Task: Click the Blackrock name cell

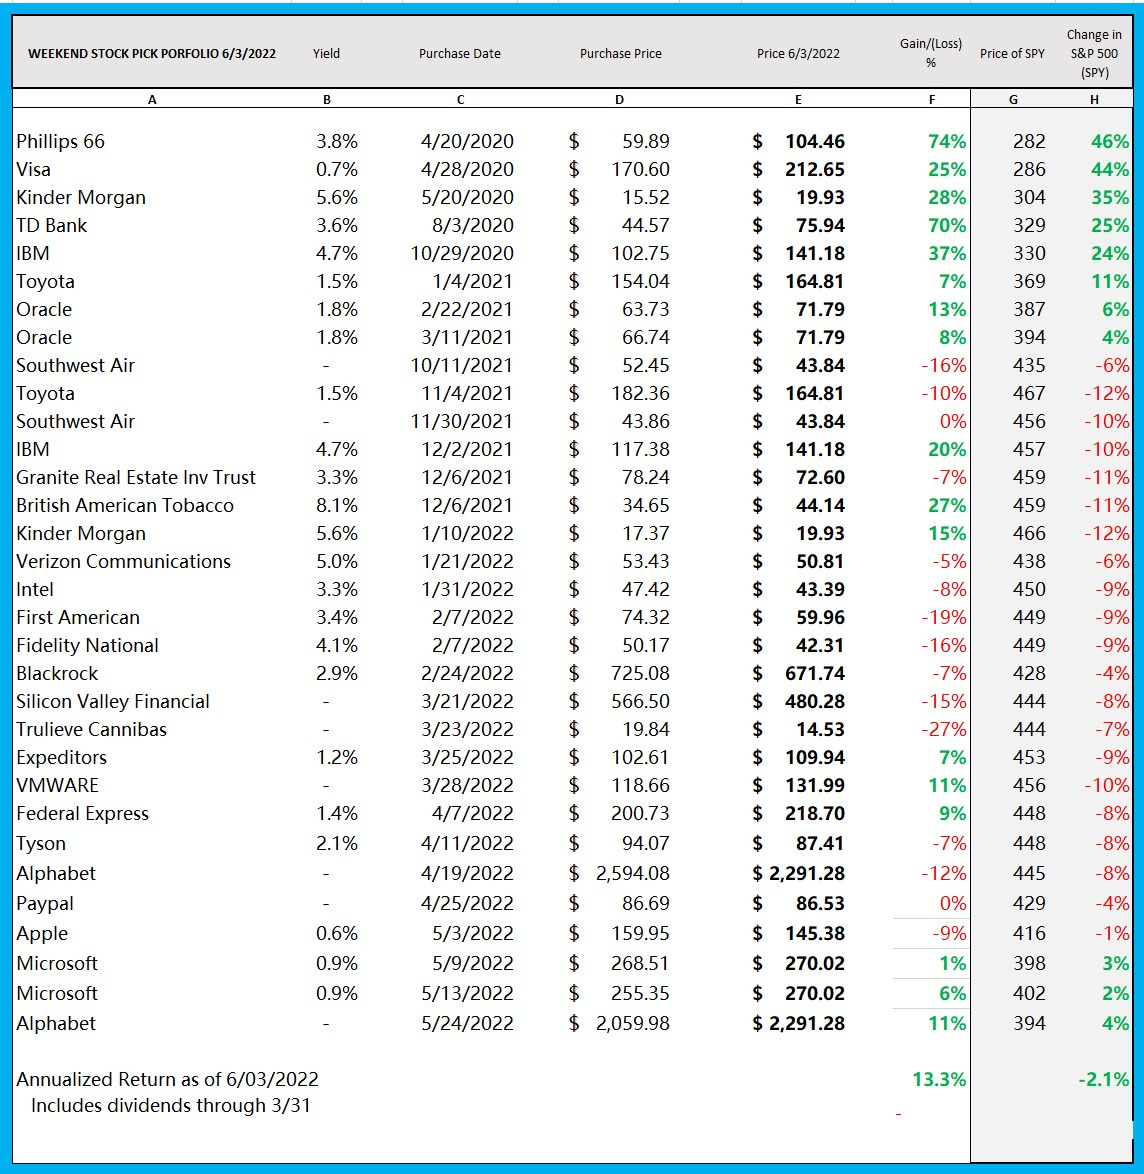Action: (57, 674)
